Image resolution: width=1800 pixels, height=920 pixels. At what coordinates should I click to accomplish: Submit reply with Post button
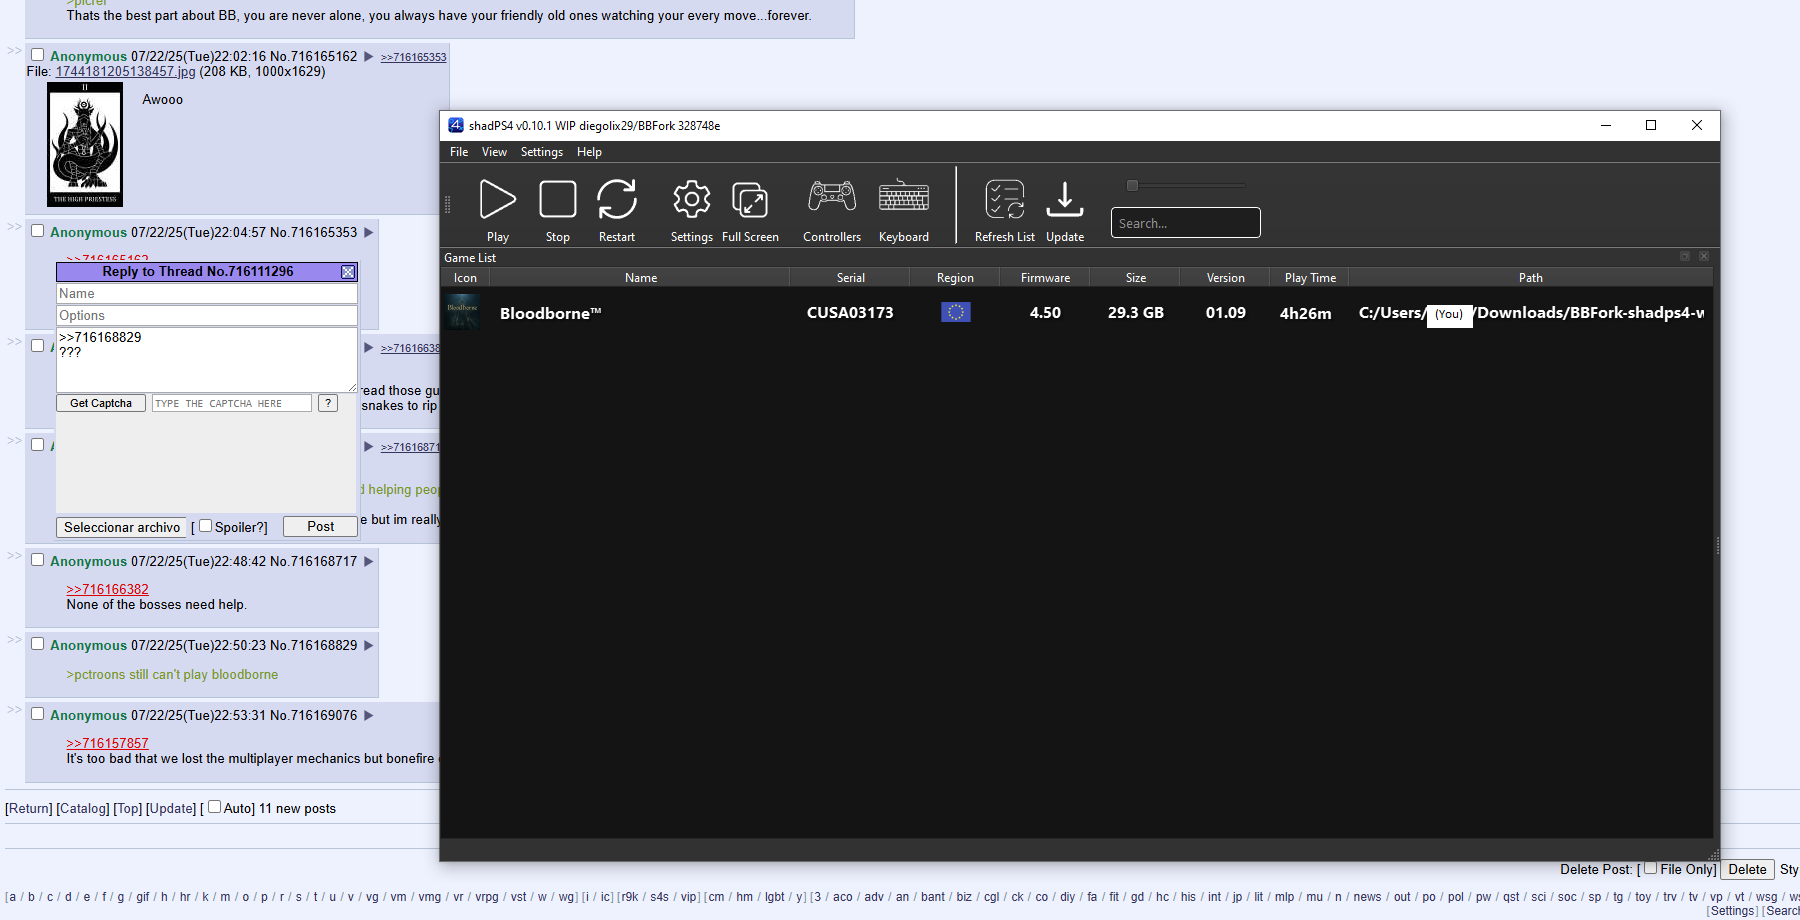coord(321,526)
